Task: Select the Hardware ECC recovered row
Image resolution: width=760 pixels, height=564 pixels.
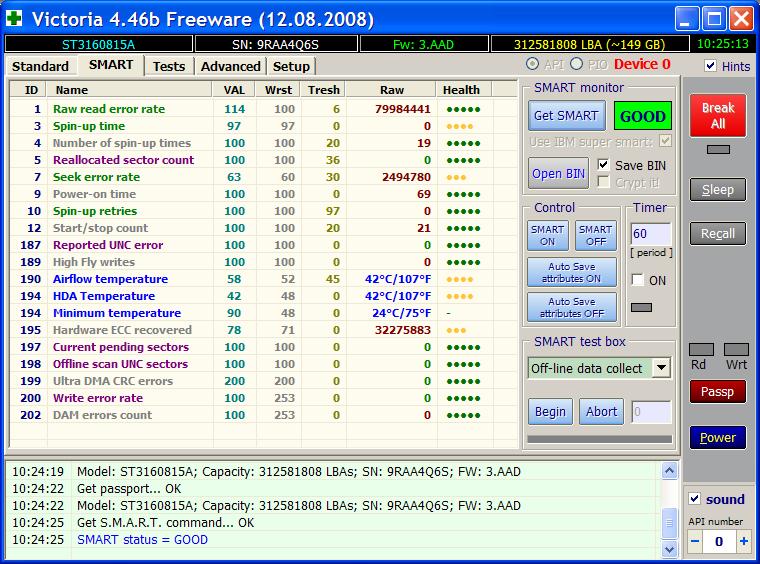Action: 263,330
